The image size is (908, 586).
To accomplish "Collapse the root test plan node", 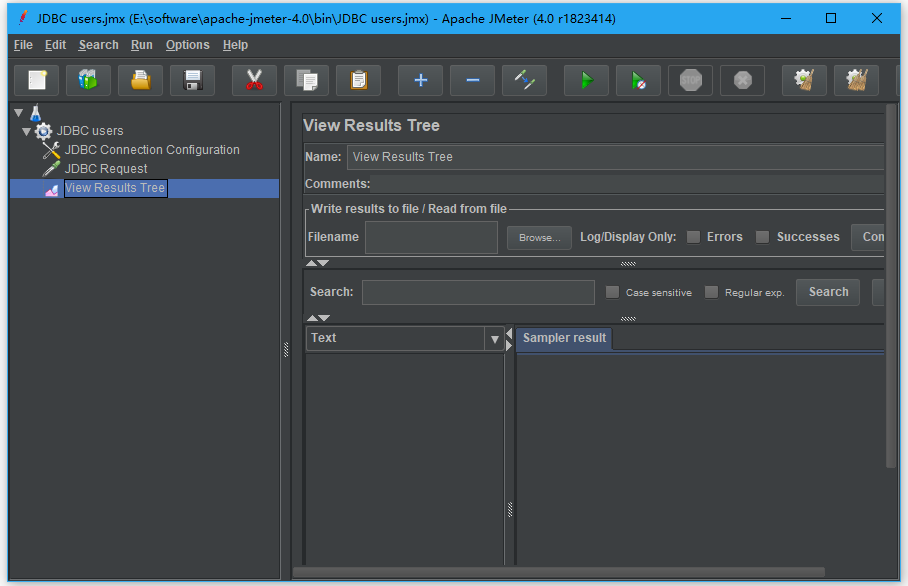I will pyautogui.click(x=17, y=112).
